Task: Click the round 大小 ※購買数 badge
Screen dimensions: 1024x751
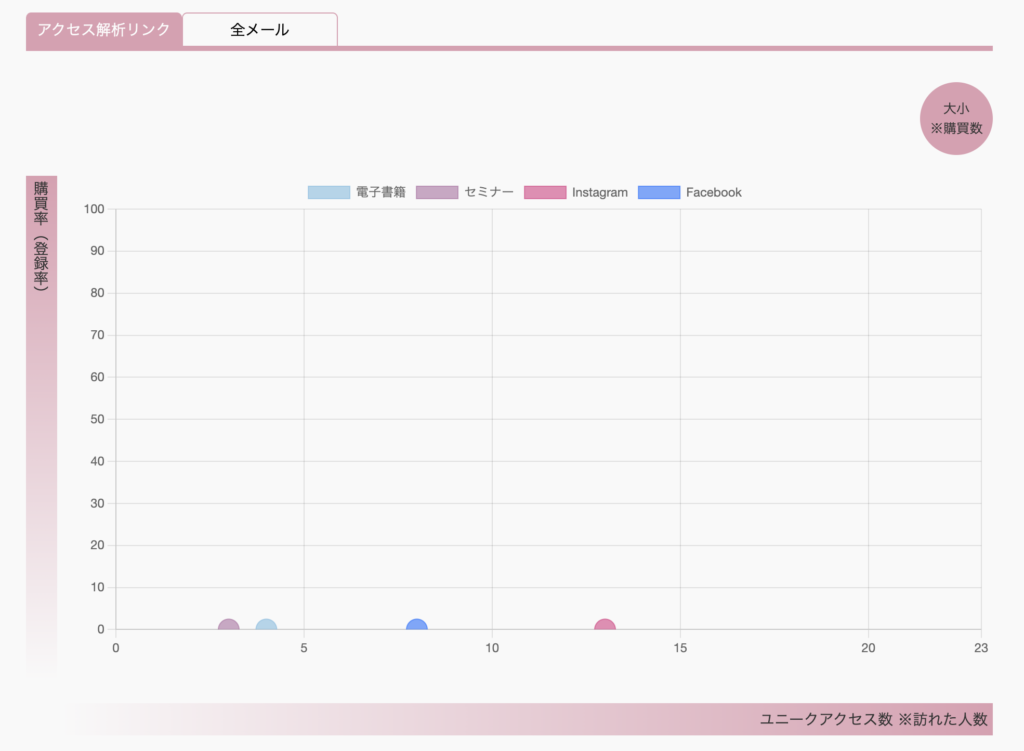Action: 956,119
